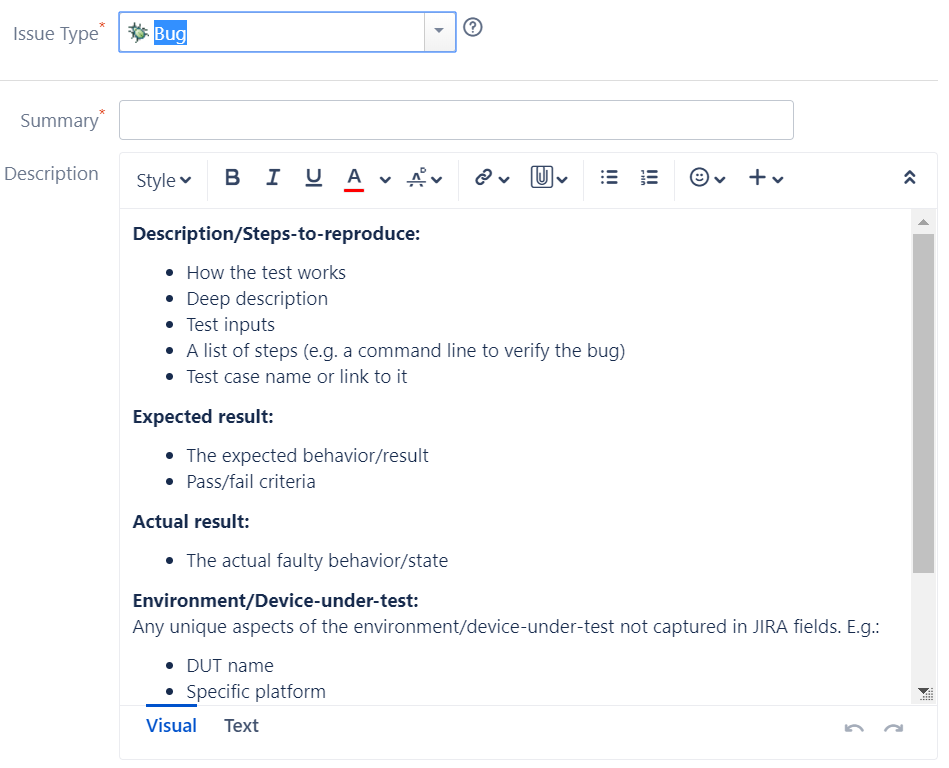Select the Bug issue type field
Viewport: 949px width, 768px height.
click(x=287, y=31)
